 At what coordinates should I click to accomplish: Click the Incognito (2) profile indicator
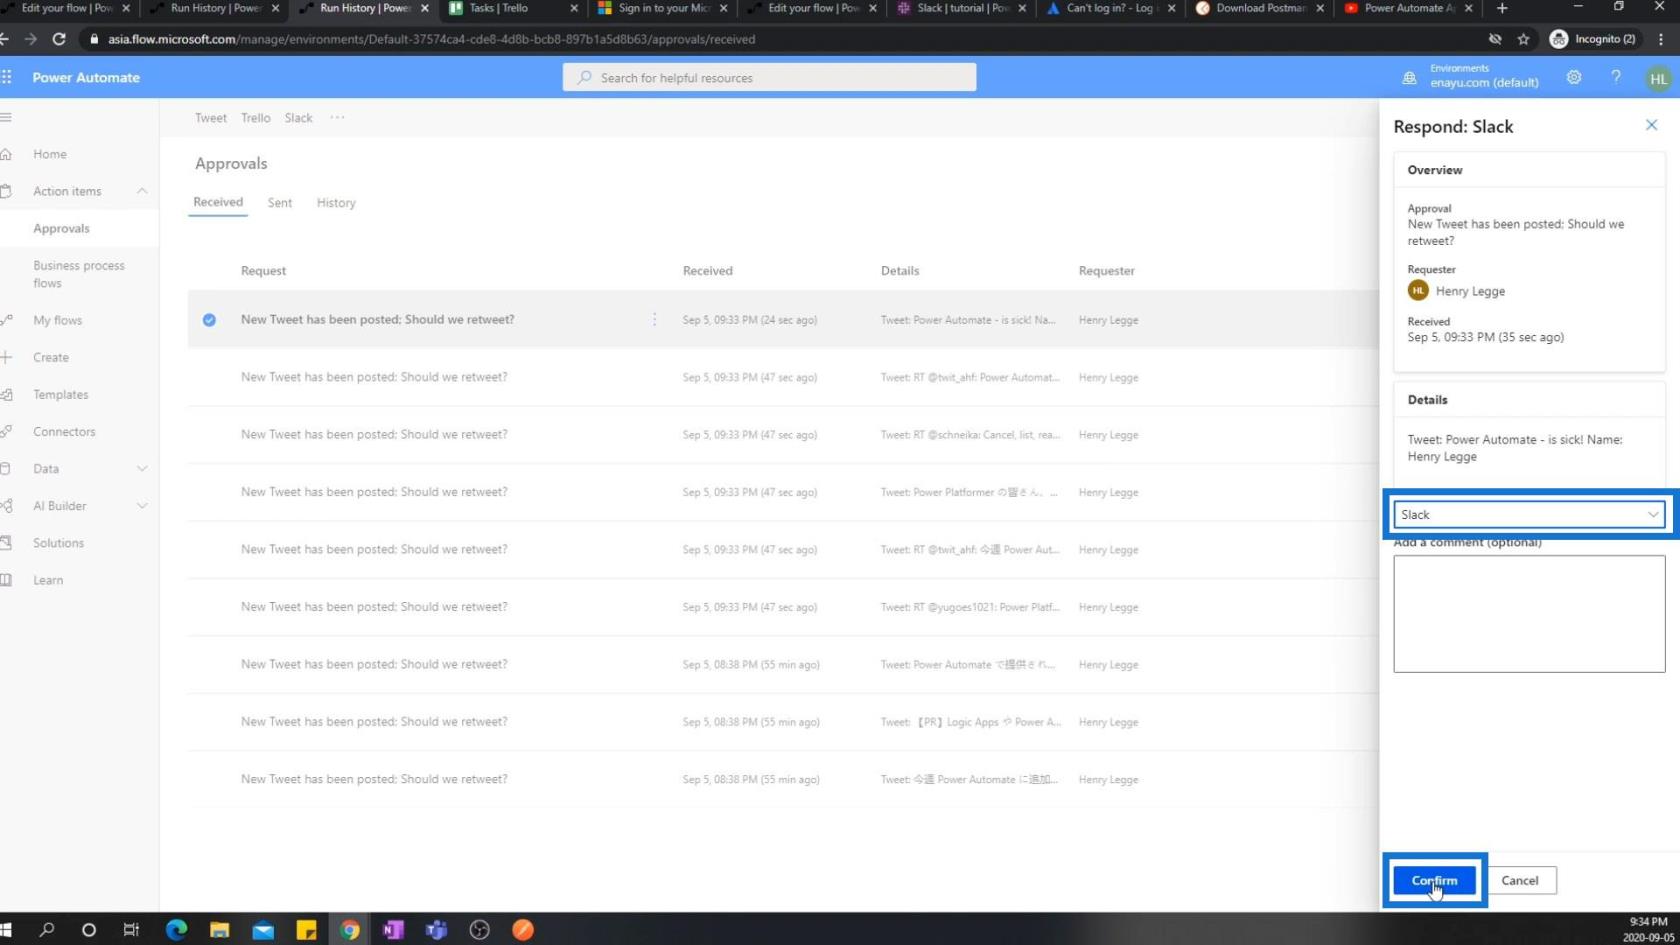(1593, 39)
